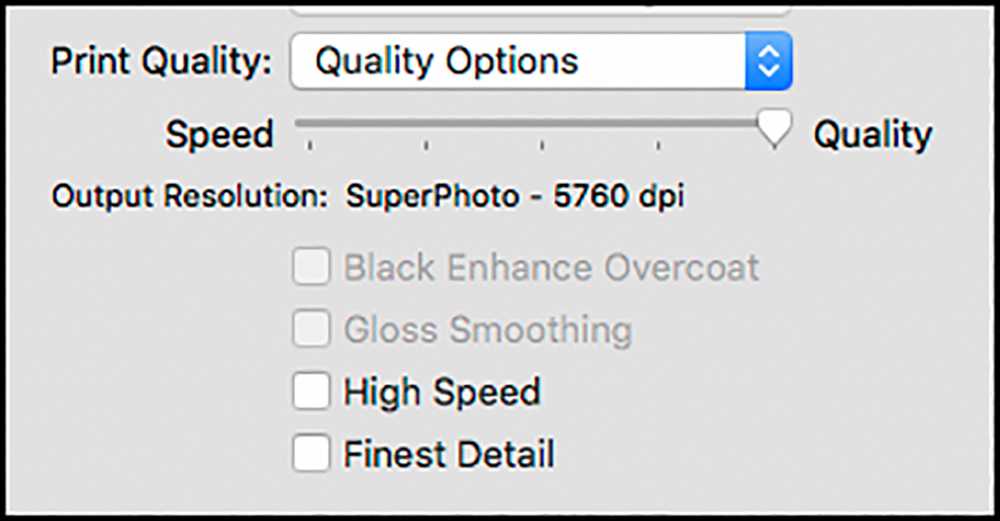Click the High Speed label text

[x=442, y=392]
